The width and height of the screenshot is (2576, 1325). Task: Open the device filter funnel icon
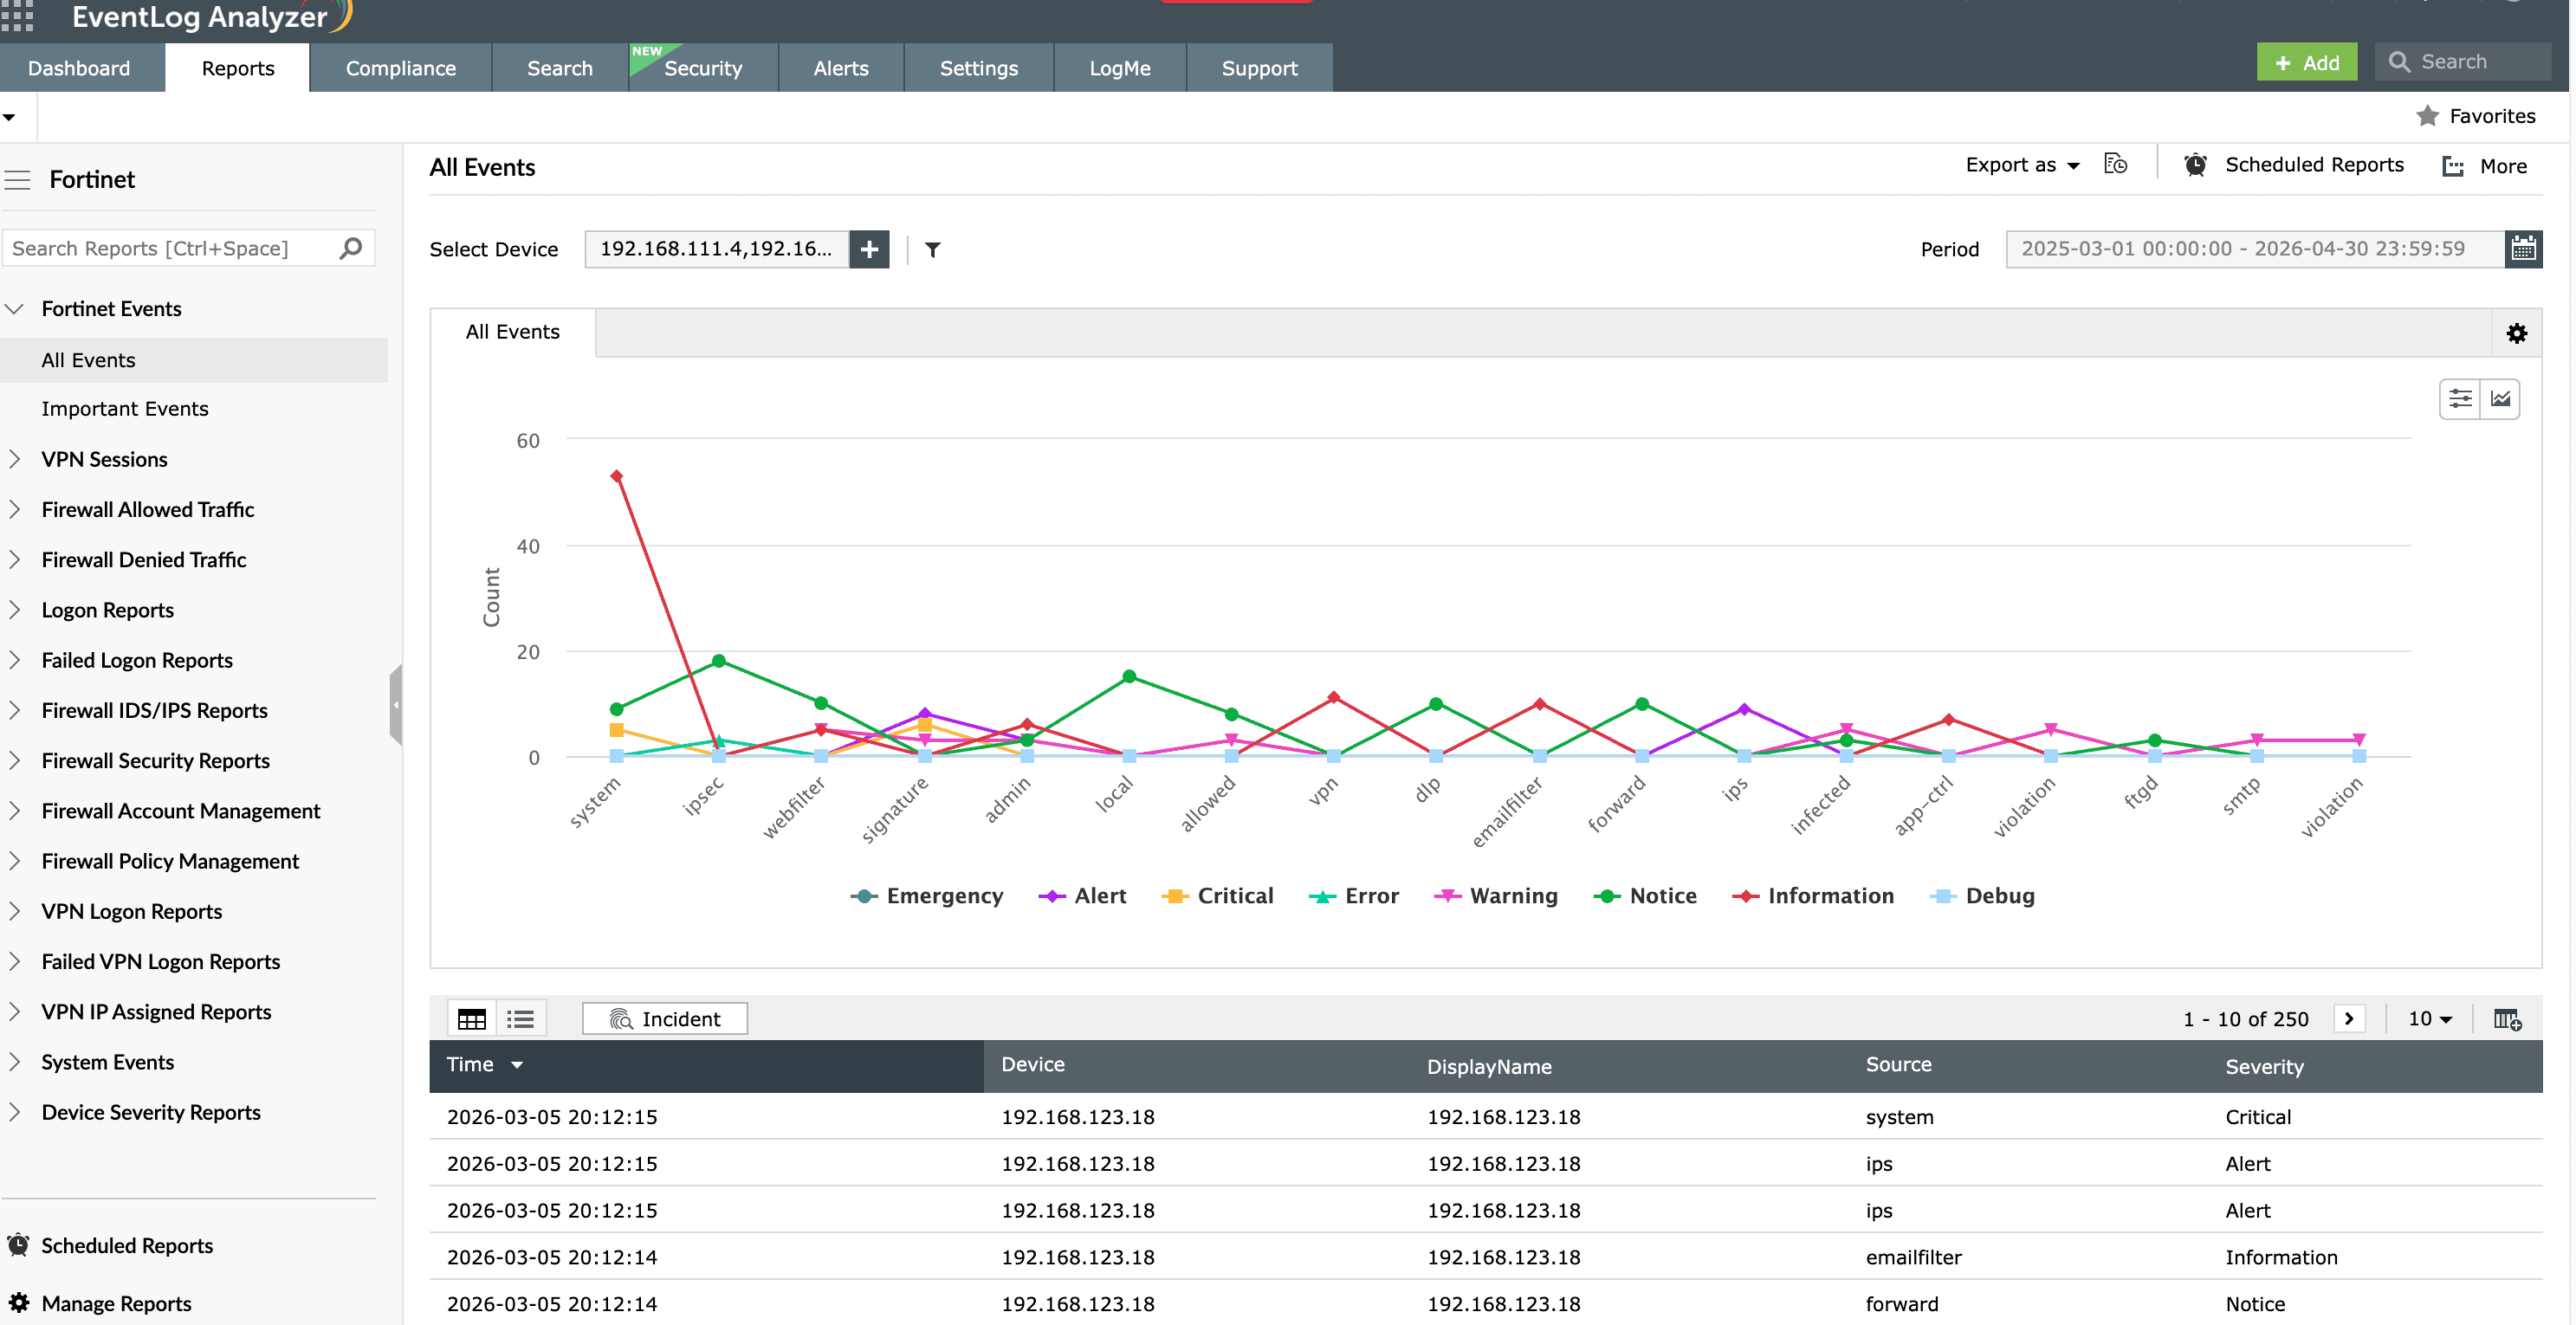point(932,249)
